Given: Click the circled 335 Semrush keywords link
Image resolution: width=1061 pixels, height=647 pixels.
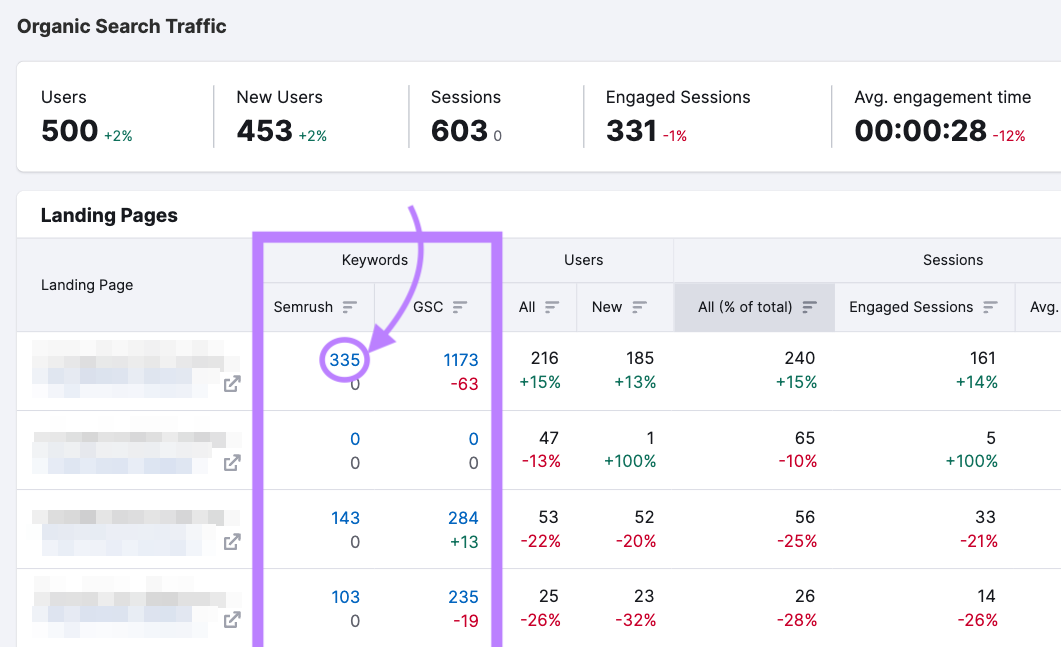Looking at the screenshot, I should (x=345, y=360).
